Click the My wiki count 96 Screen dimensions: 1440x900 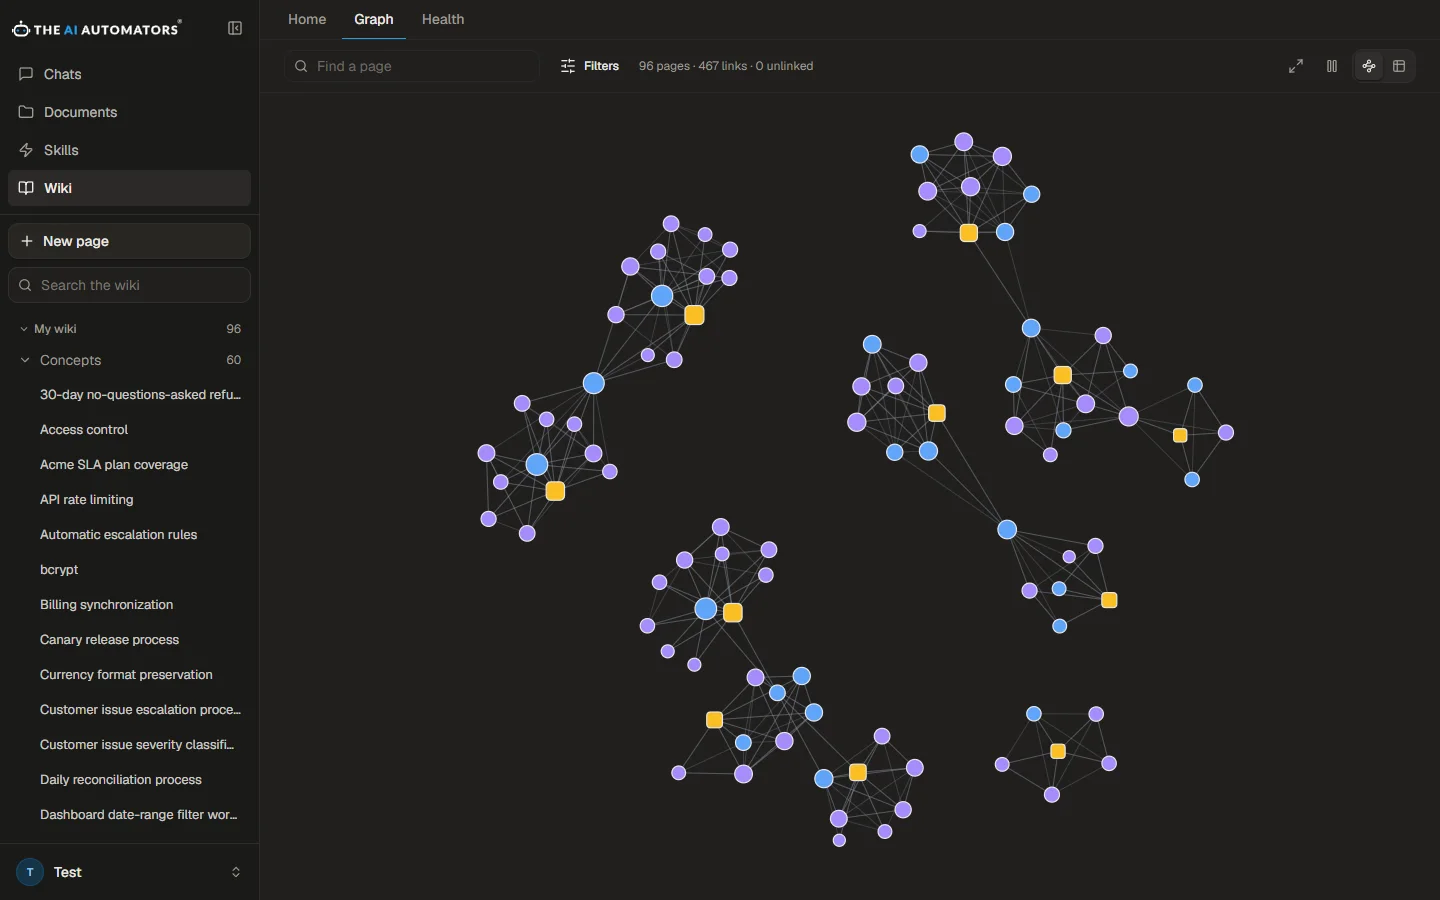tap(234, 329)
